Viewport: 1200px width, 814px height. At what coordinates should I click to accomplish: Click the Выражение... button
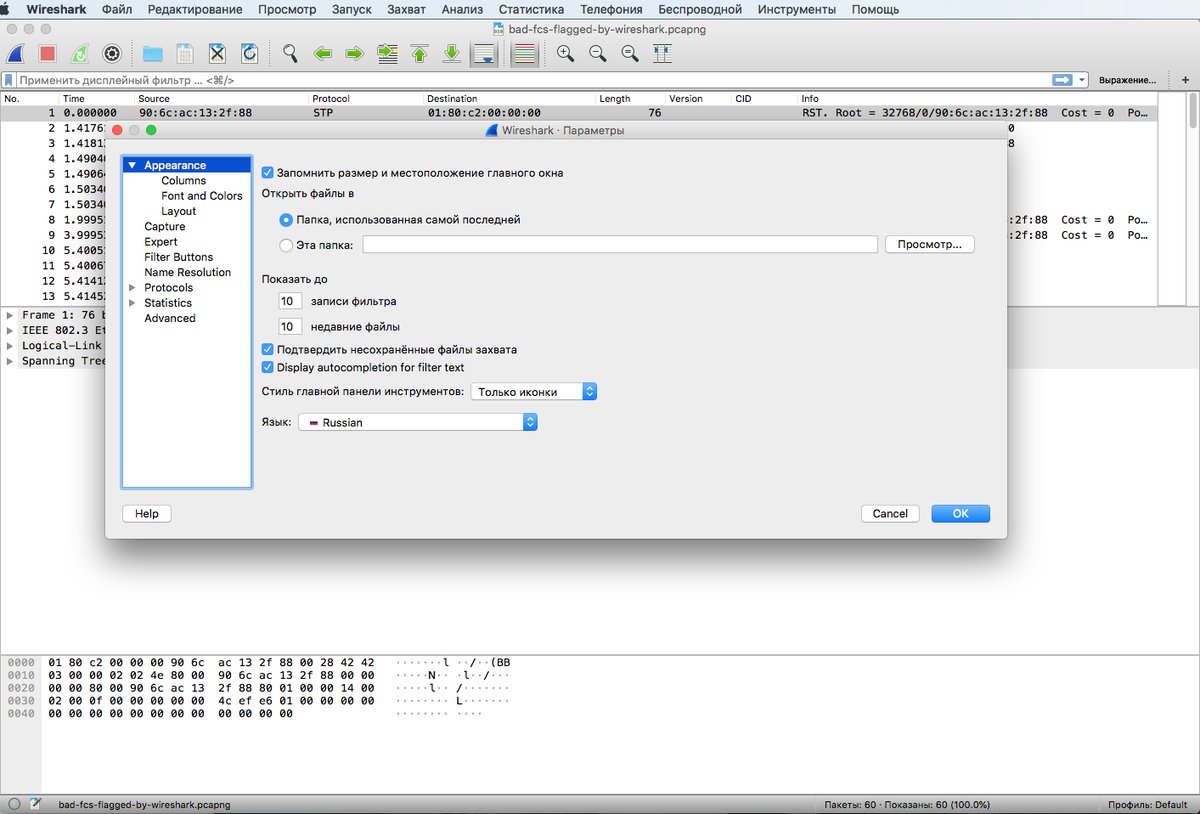pos(1127,79)
